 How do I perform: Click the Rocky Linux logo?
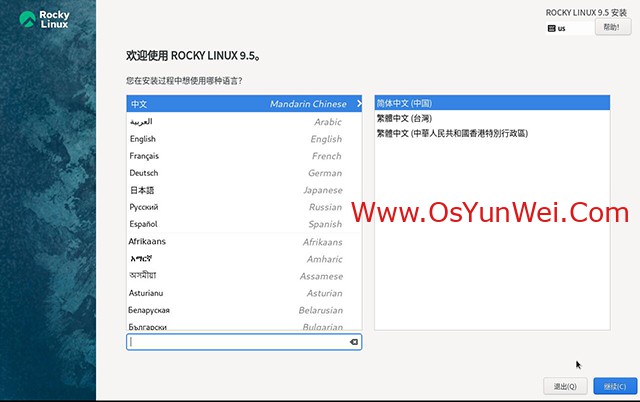pyautogui.click(x=44, y=19)
